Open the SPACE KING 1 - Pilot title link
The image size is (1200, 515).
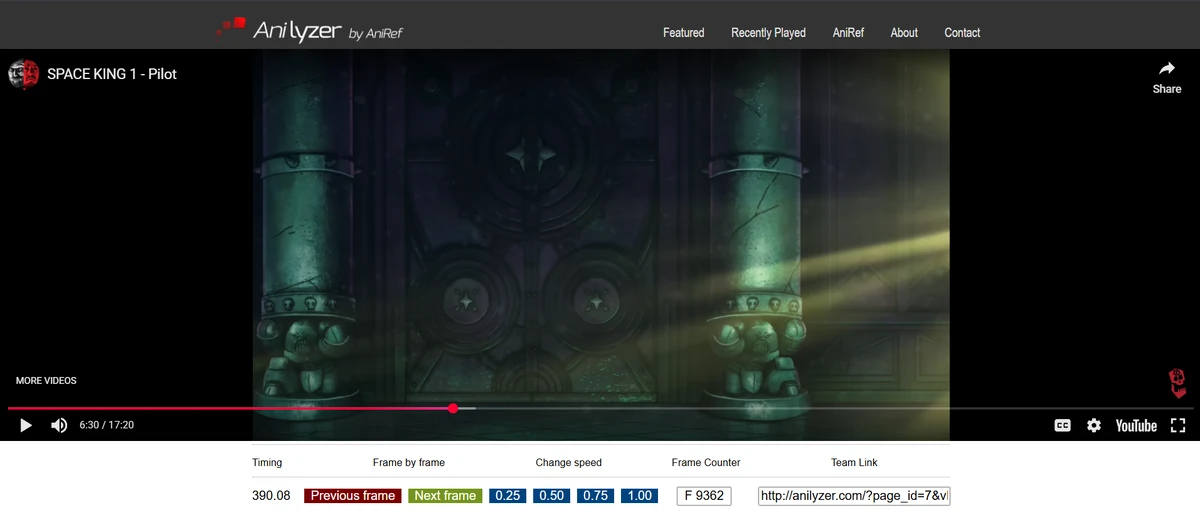point(112,74)
